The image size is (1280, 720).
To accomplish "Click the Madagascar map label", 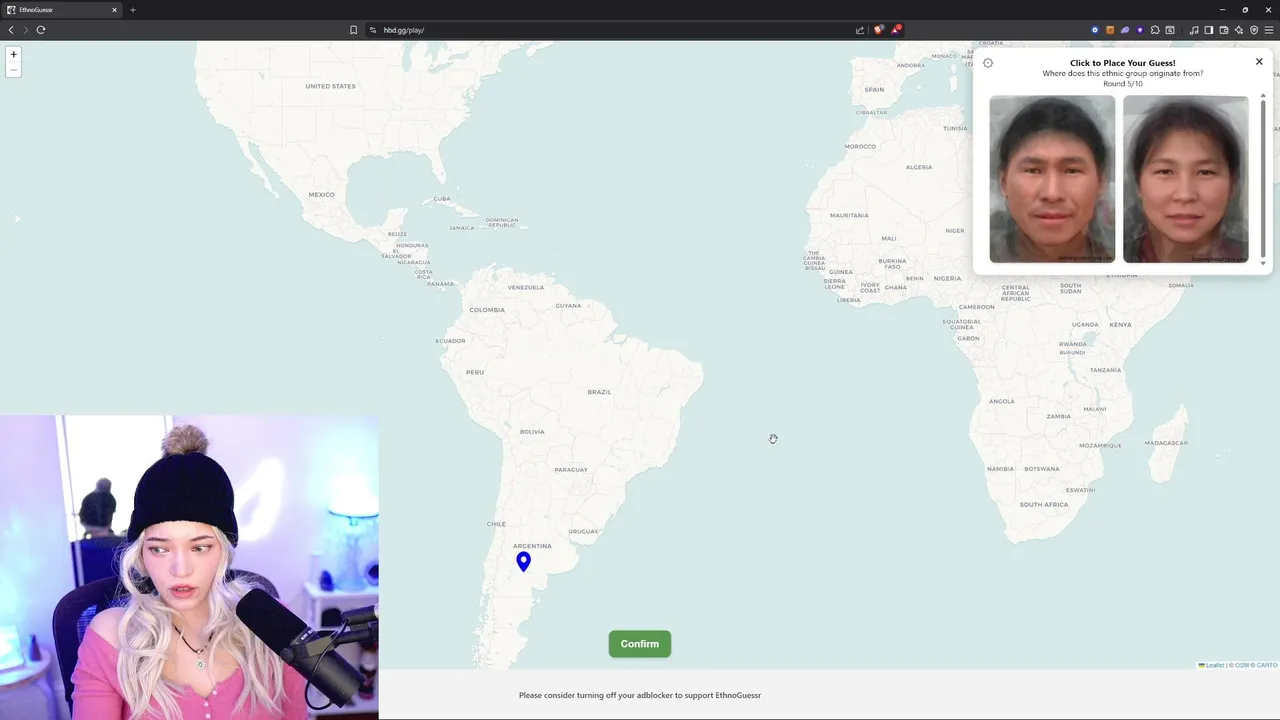I will point(1166,443).
